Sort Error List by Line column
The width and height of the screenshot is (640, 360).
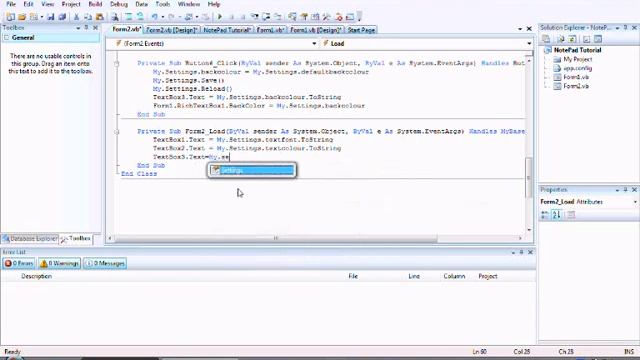click(x=414, y=276)
